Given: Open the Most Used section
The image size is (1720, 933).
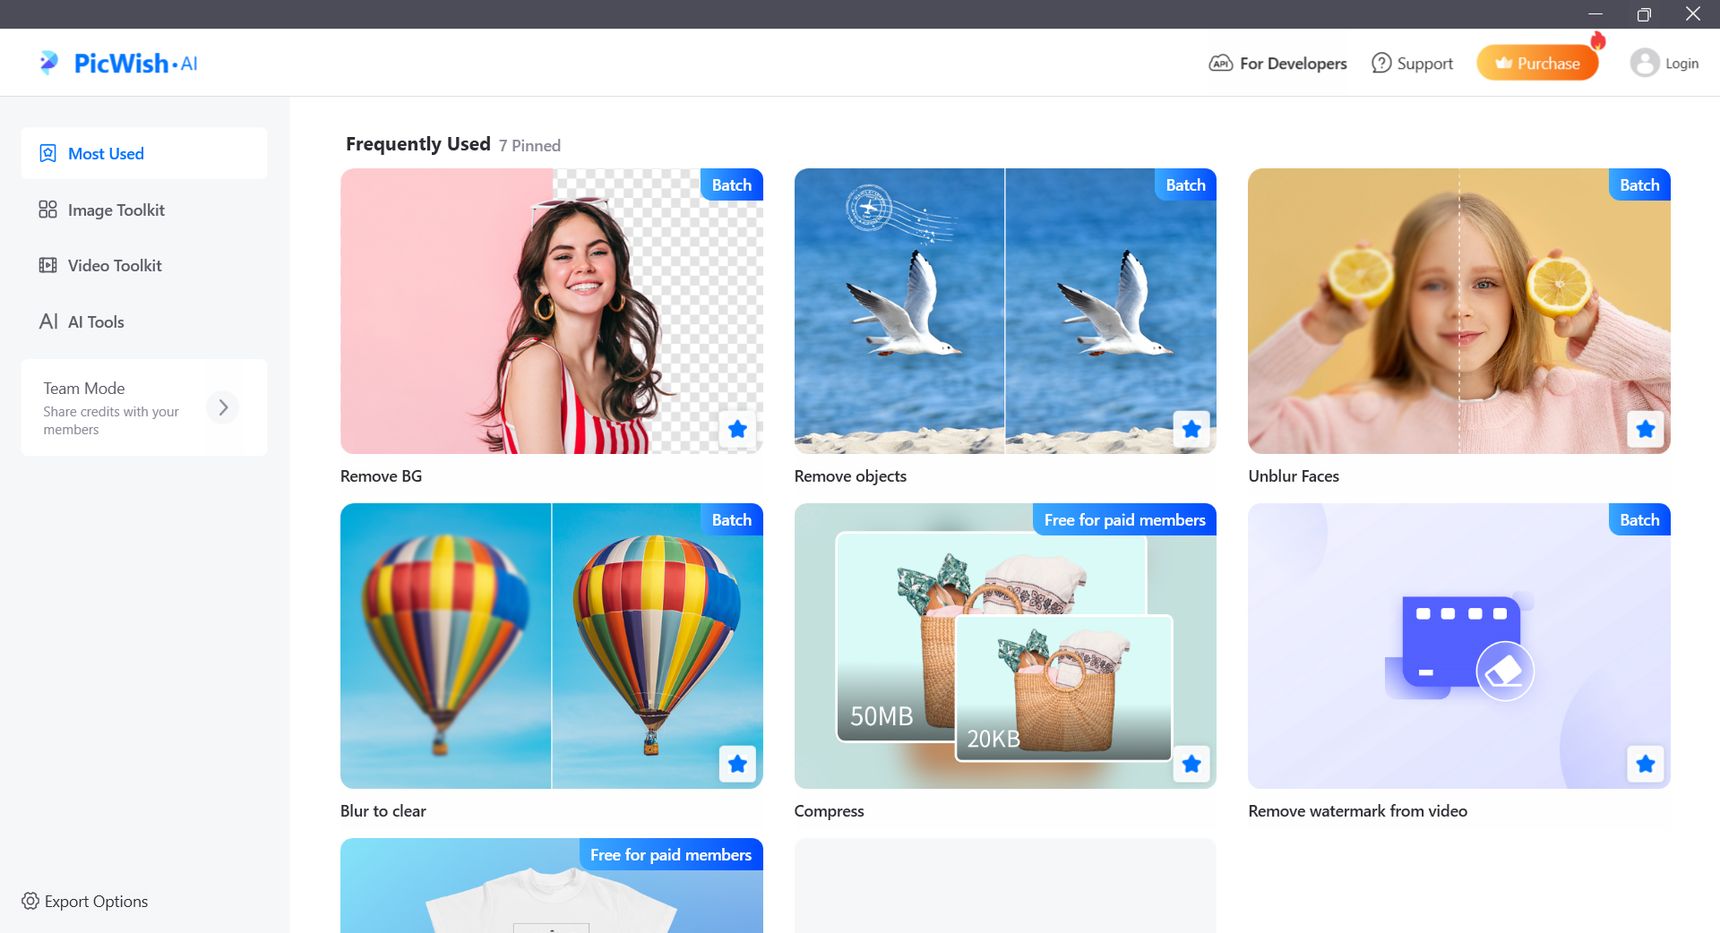Looking at the screenshot, I should tap(144, 153).
